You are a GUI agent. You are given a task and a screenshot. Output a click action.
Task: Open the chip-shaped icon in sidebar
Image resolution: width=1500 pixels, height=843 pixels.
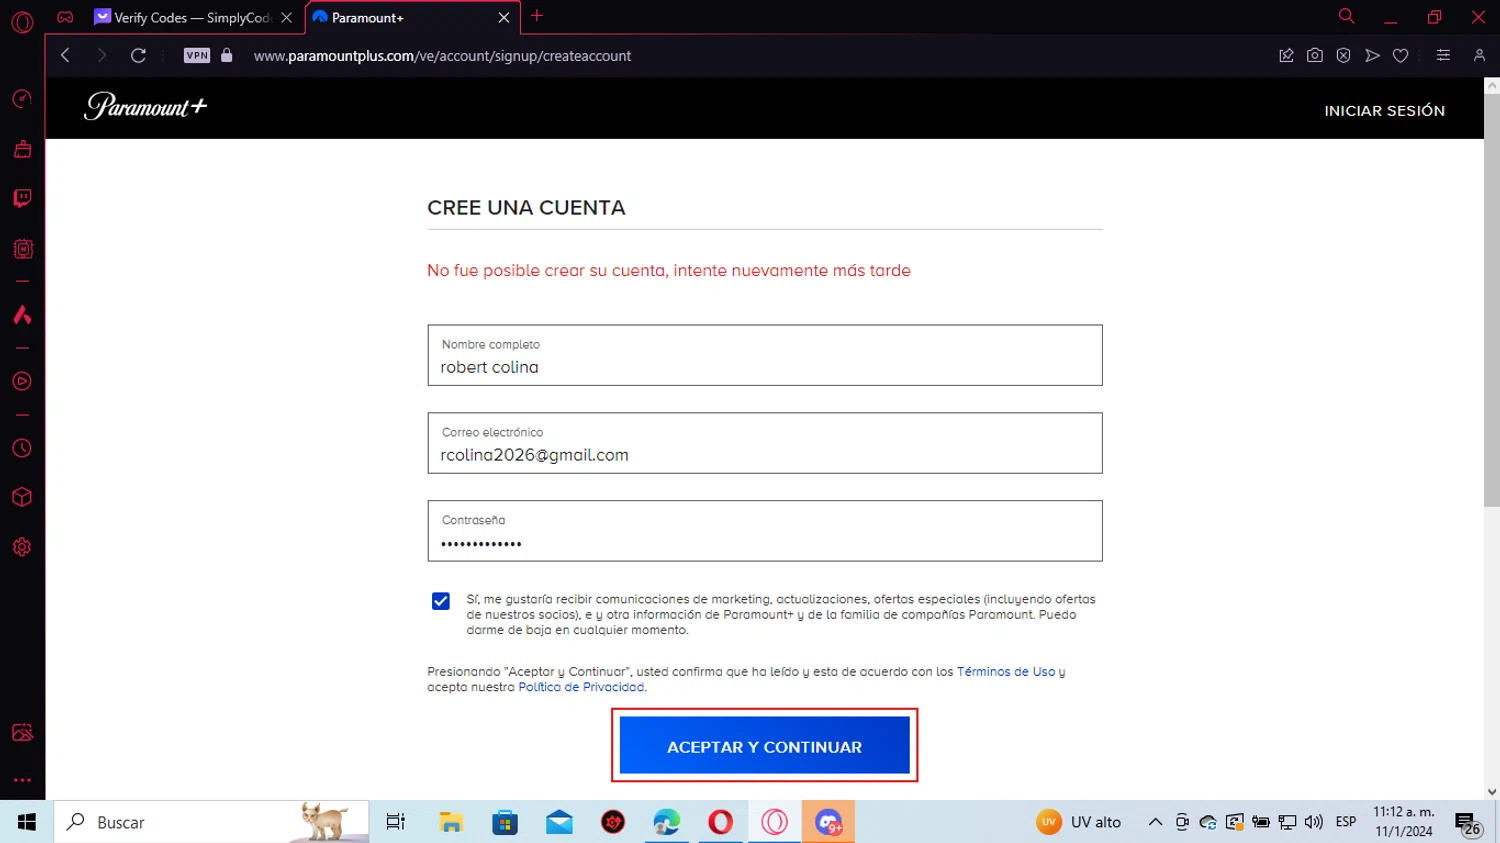[x=22, y=248]
